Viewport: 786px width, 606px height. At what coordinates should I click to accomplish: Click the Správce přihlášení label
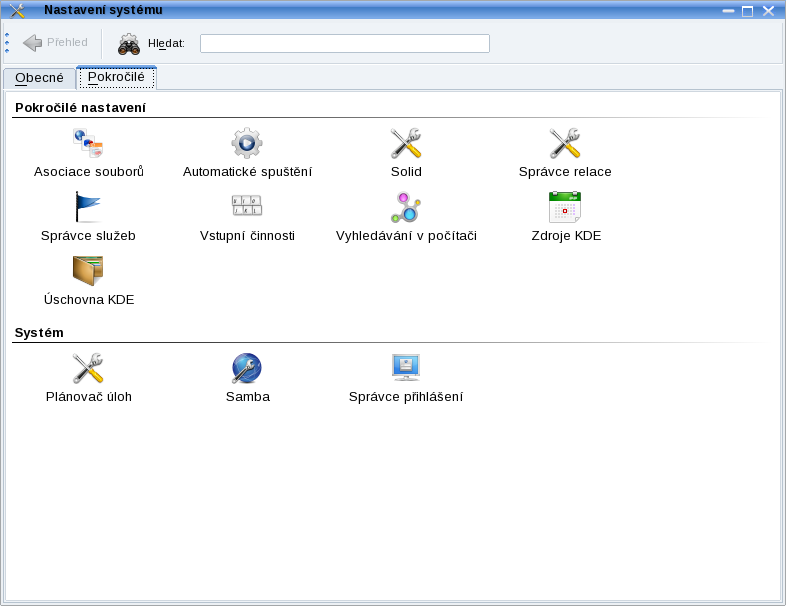click(406, 397)
